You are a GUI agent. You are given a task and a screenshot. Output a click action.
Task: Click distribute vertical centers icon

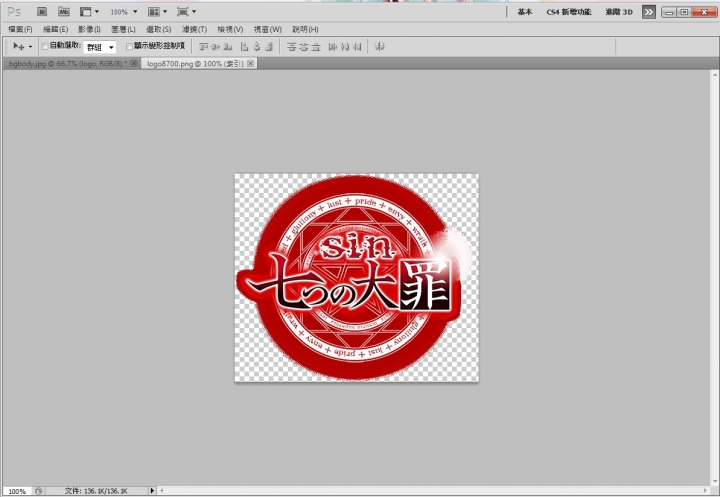[x=303, y=46]
